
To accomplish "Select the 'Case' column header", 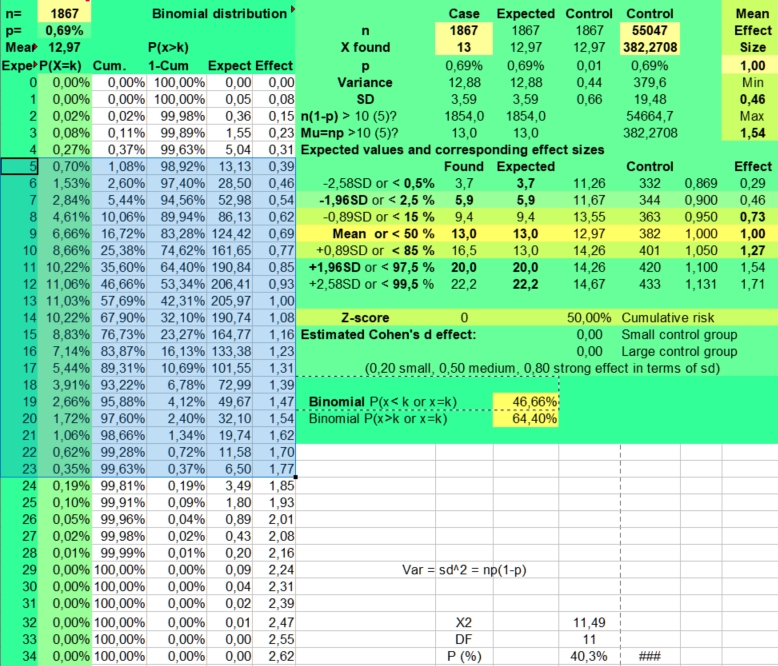I will point(464,13).
